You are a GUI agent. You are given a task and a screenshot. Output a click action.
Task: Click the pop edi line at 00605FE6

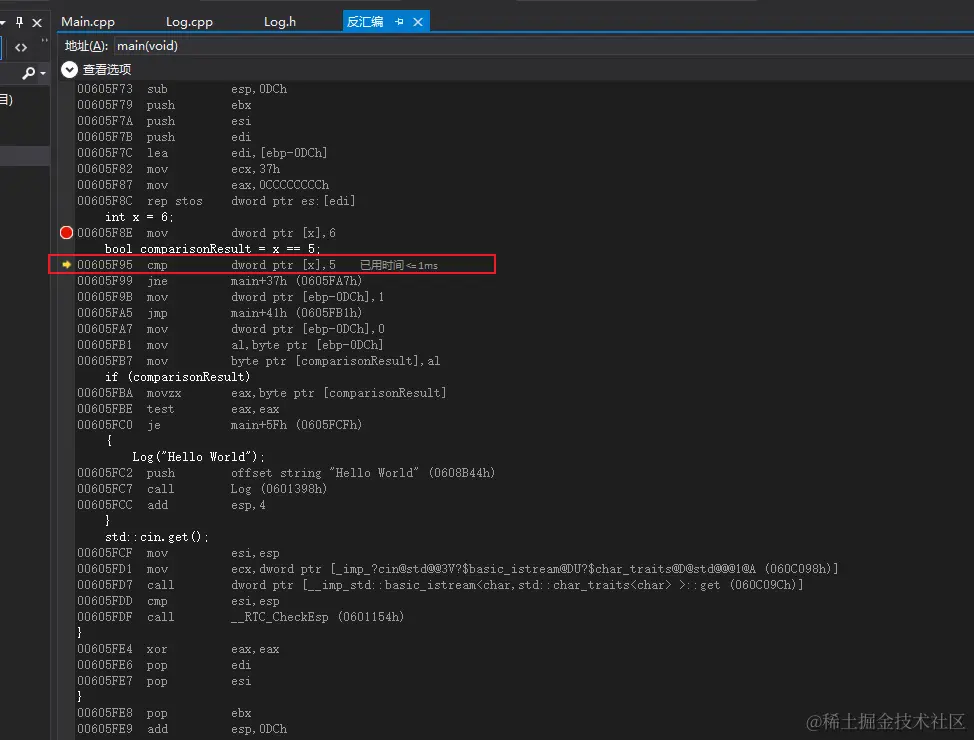(x=164, y=665)
